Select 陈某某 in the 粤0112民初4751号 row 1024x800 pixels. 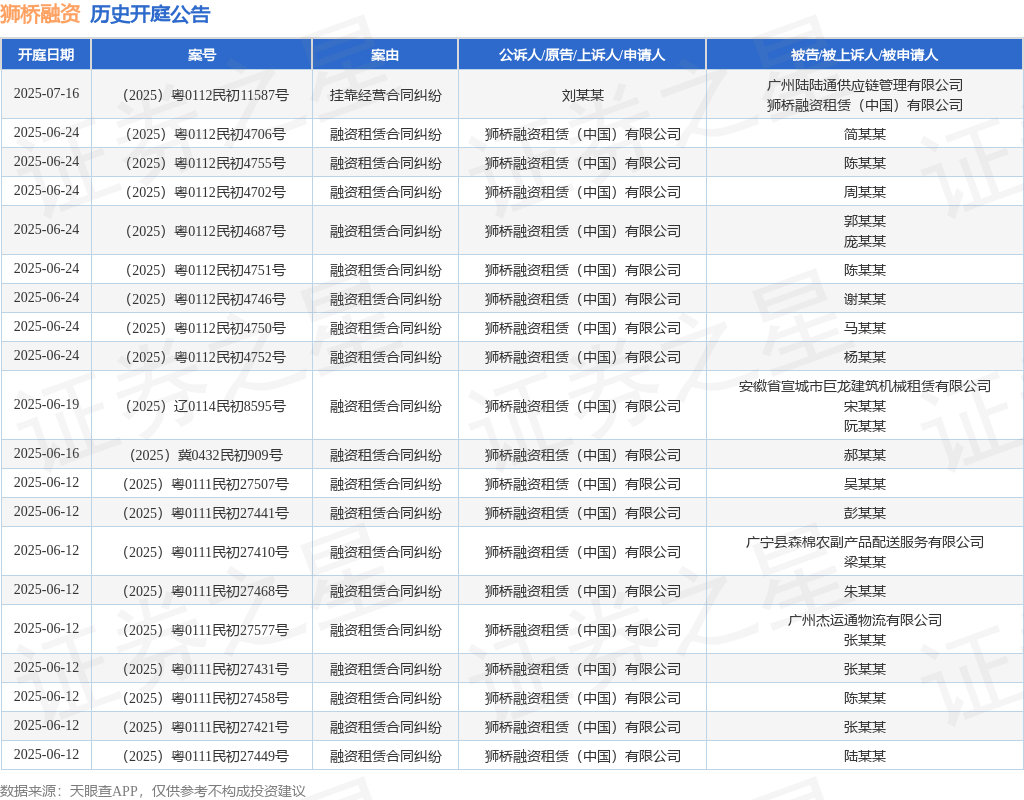tap(865, 270)
